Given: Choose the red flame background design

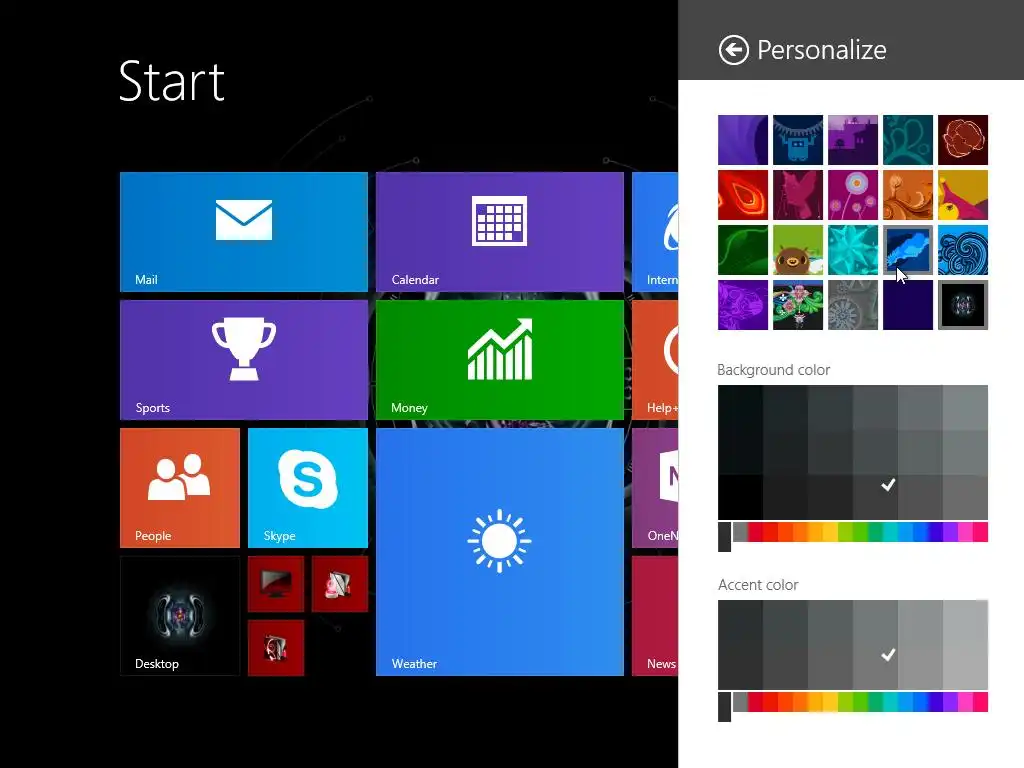Looking at the screenshot, I should [x=743, y=195].
